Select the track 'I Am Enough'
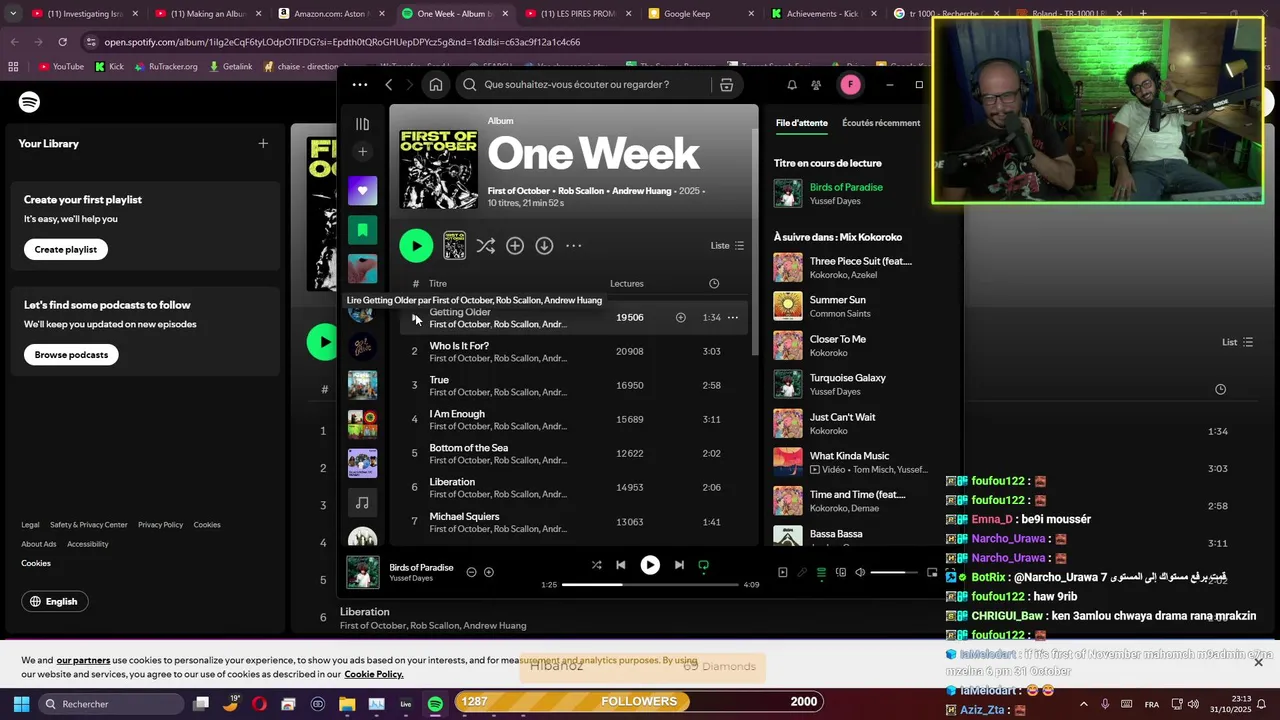Viewport: 1280px width, 720px height. 457,414
